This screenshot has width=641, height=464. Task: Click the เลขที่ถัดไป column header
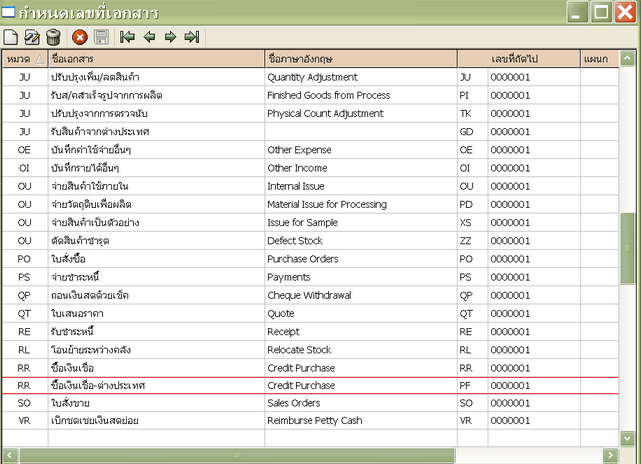(x=532, y=60)
